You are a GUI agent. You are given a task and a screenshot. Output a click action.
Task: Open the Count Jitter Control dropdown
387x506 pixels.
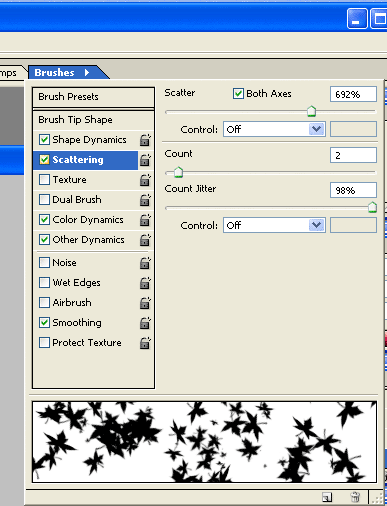click(274, 225)
